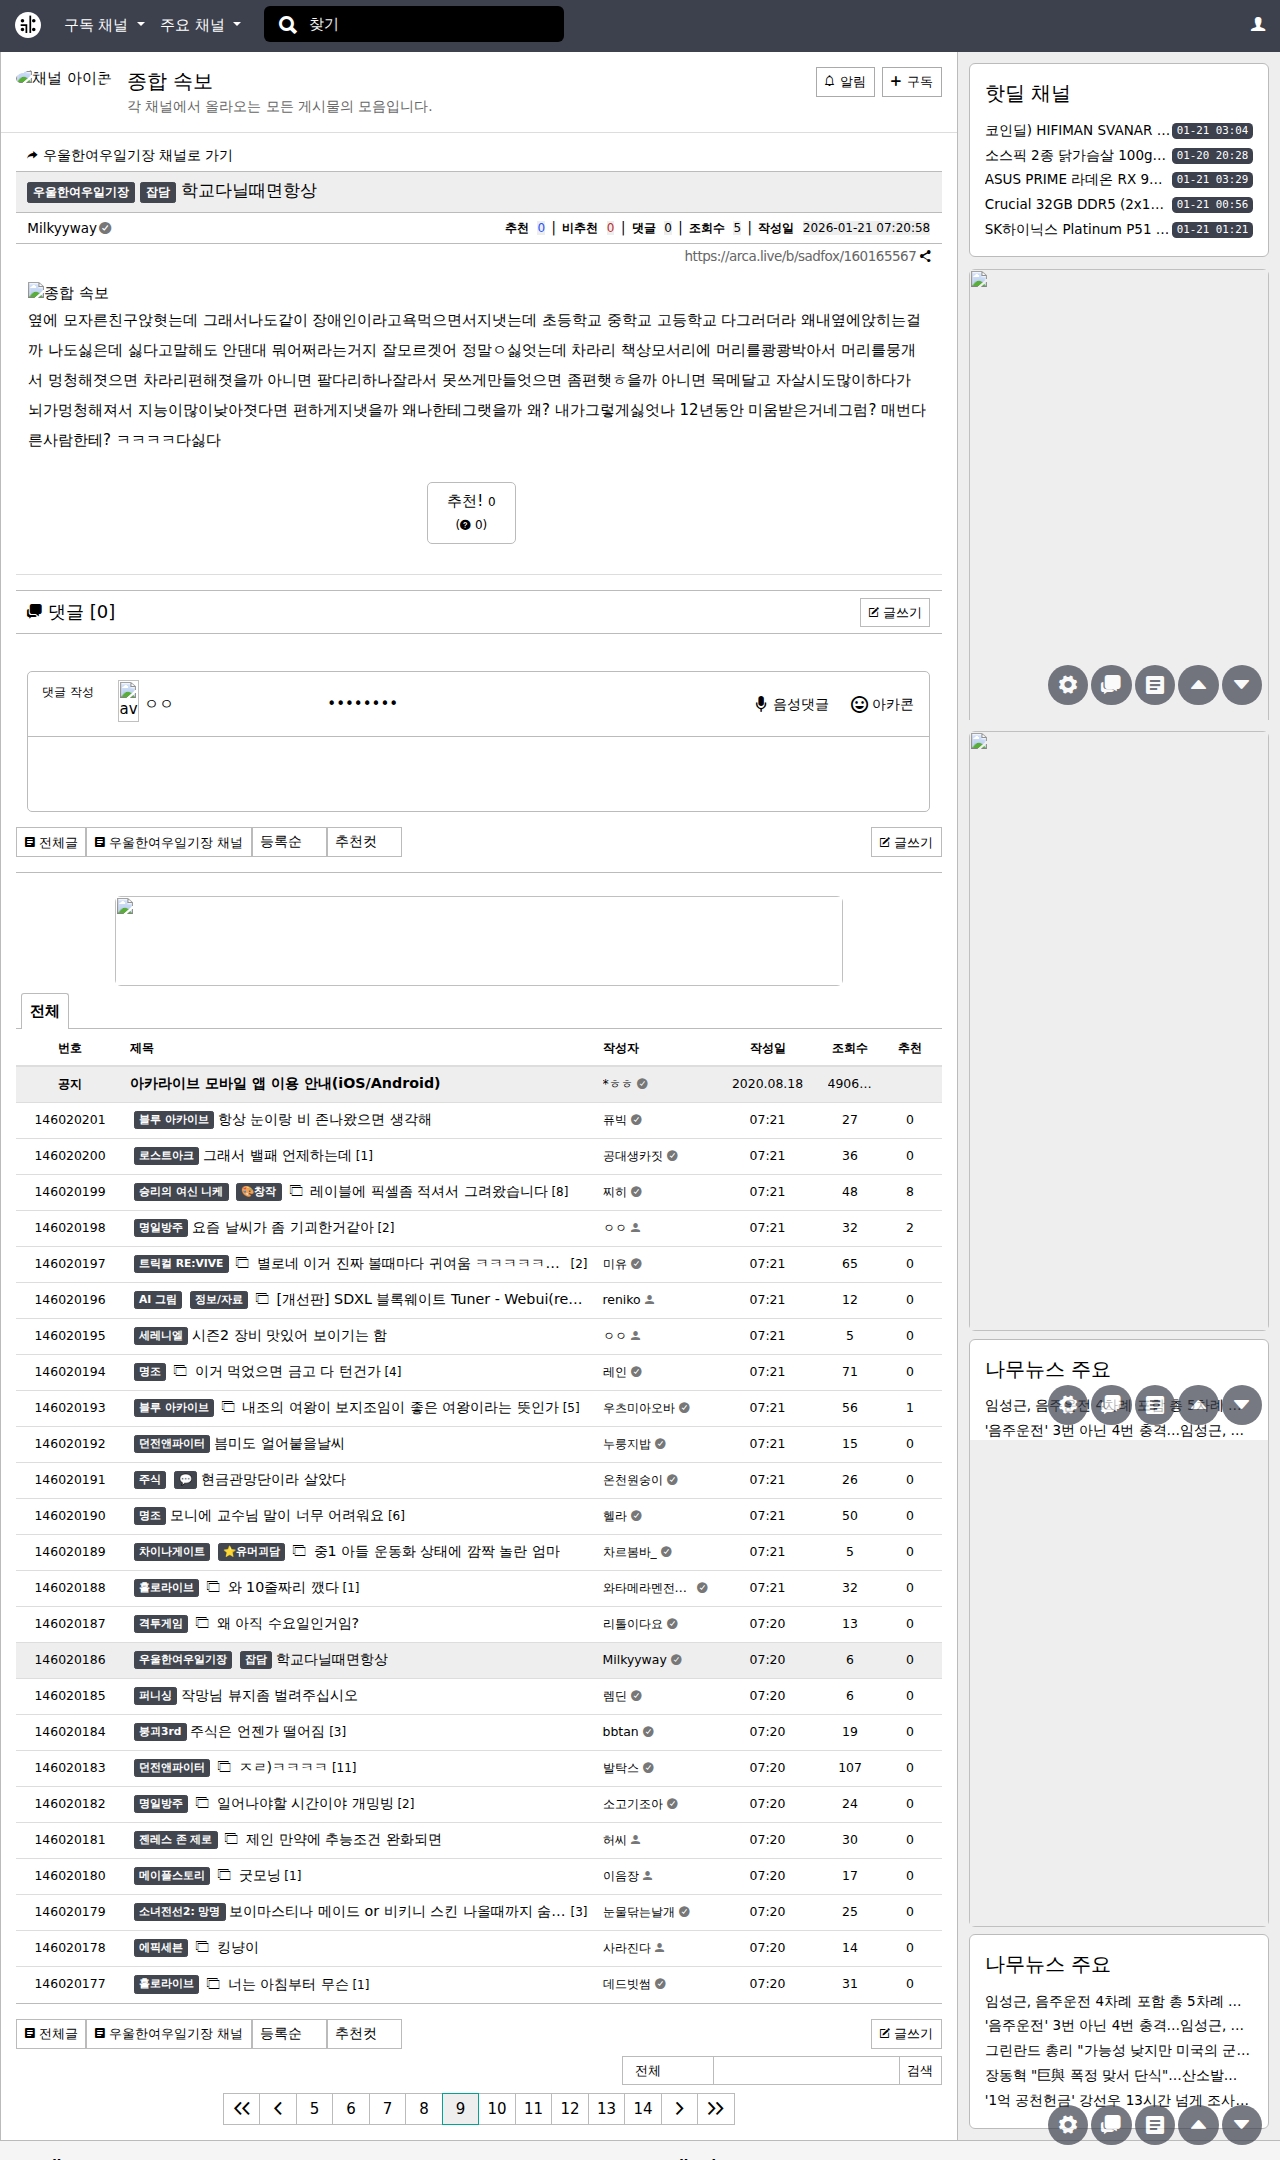Open hot deal Crucial 32GB DDR5
This screenshot has width=1280, height=2160.
1075,204
